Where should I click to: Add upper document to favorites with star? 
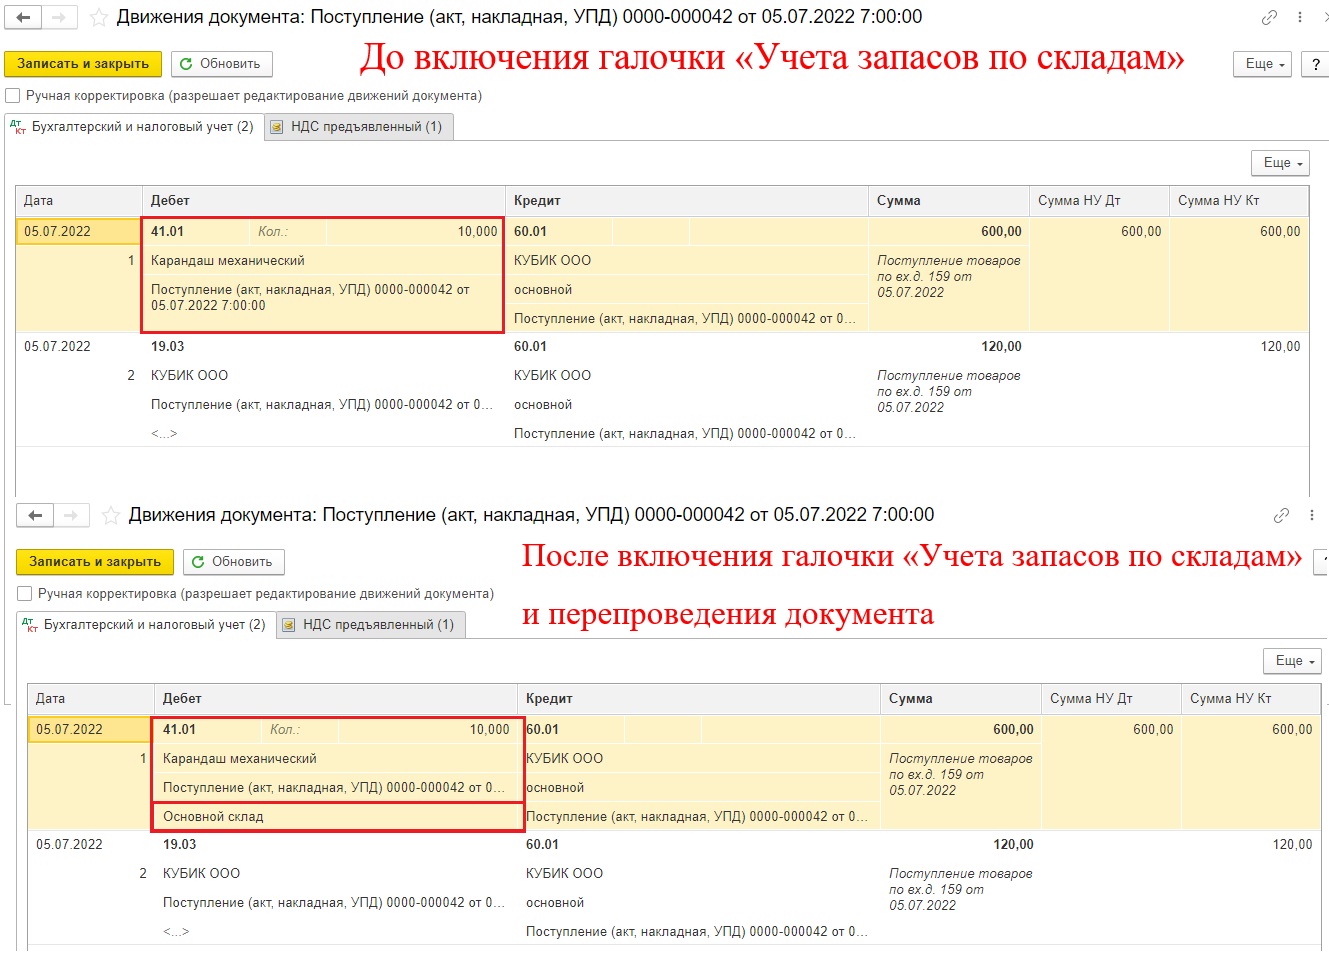tap(99, 17)
